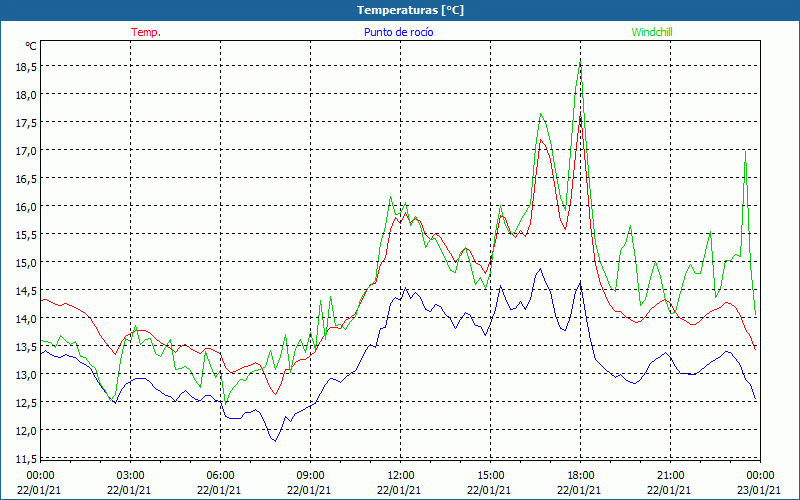Select the green 'Windchill' legend label
800x500 pixels.
pyautogui.click(x=652, y=32)
